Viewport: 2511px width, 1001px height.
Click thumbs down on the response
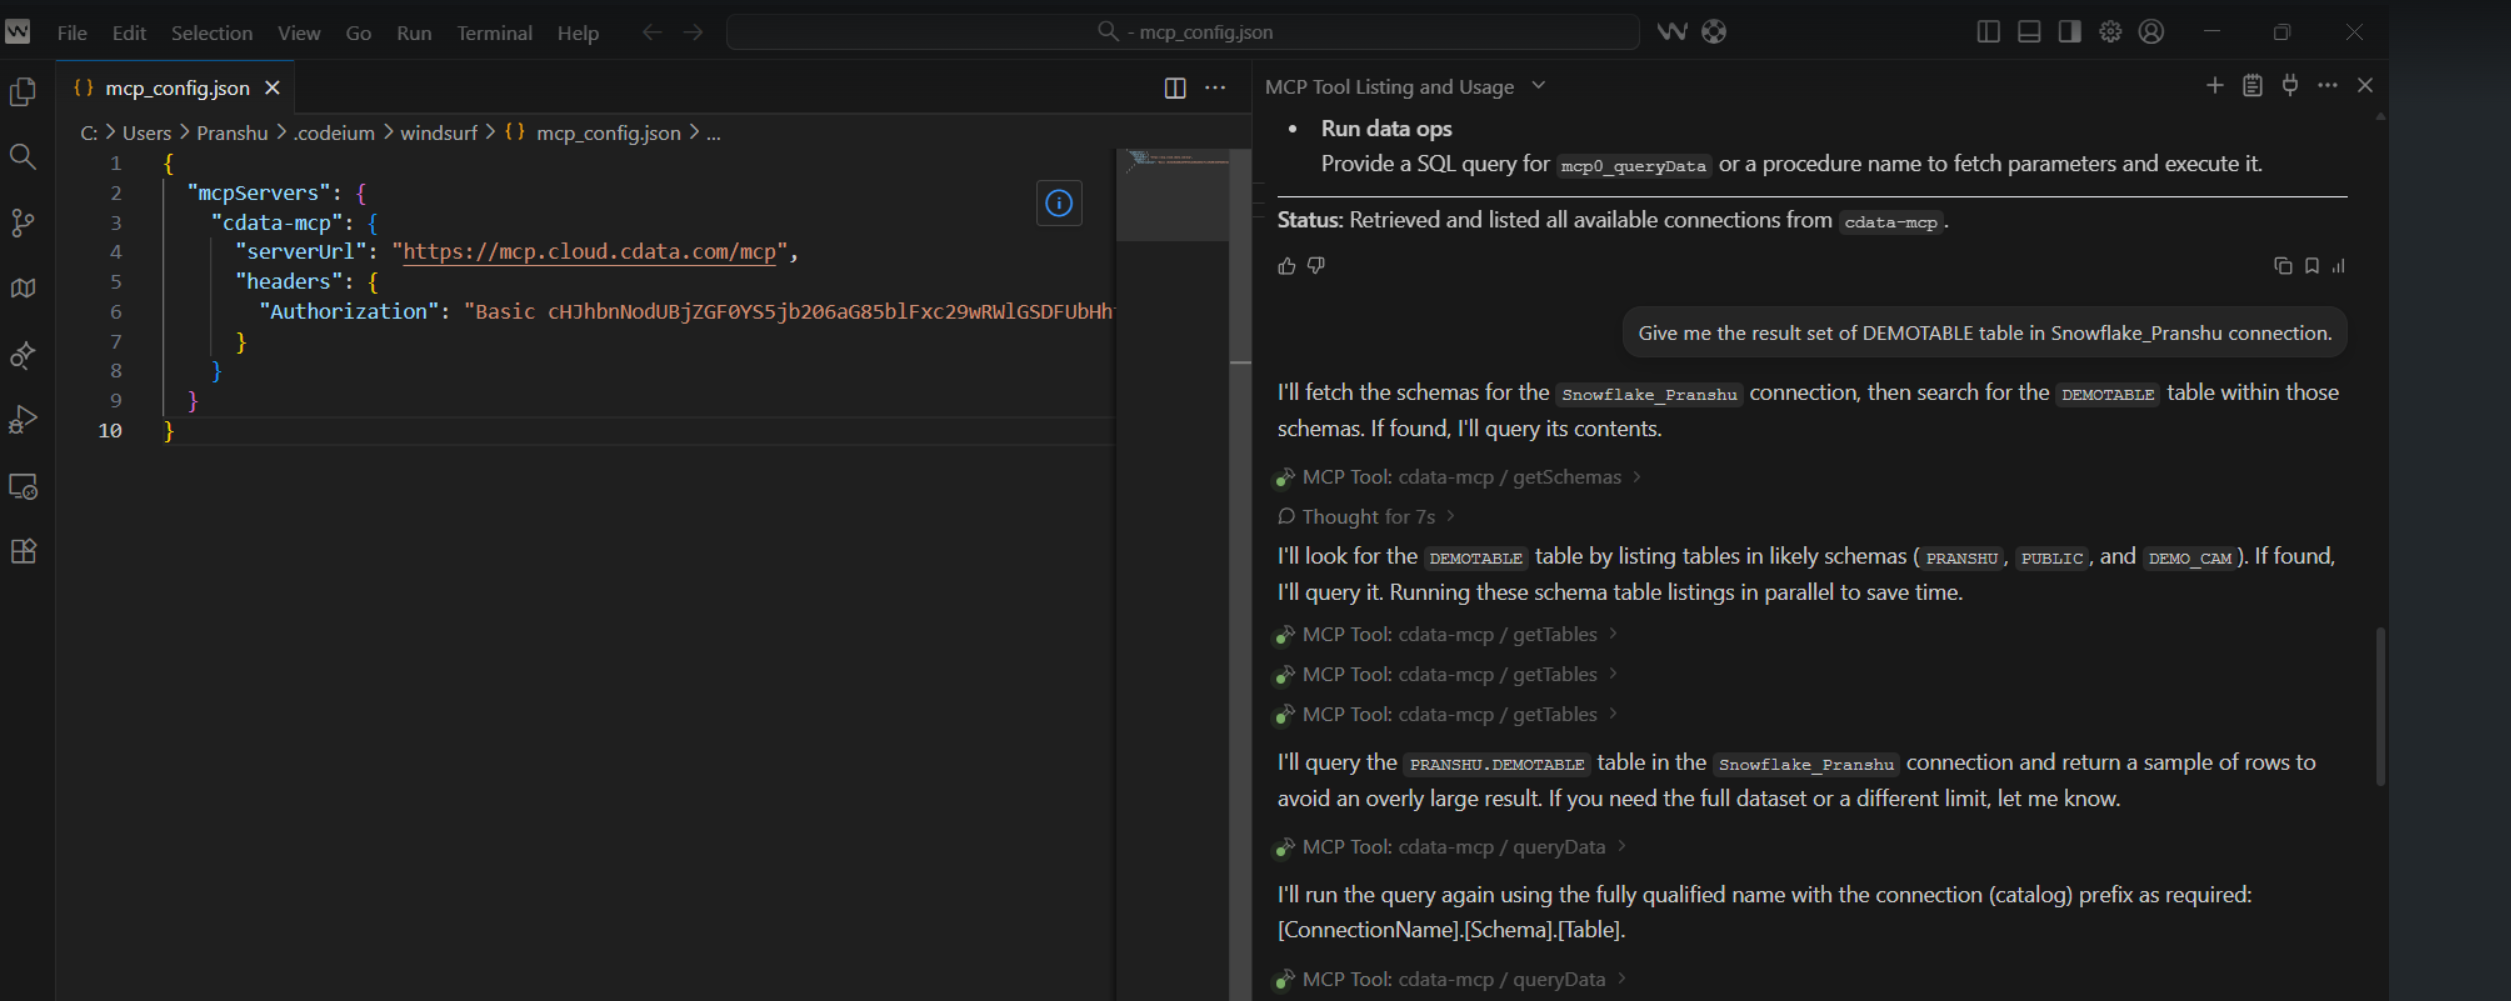1316,266
